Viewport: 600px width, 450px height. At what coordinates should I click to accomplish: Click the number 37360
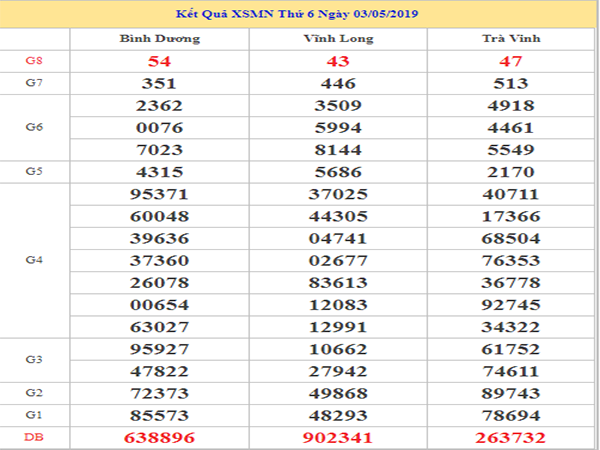[x=160, y=261]
